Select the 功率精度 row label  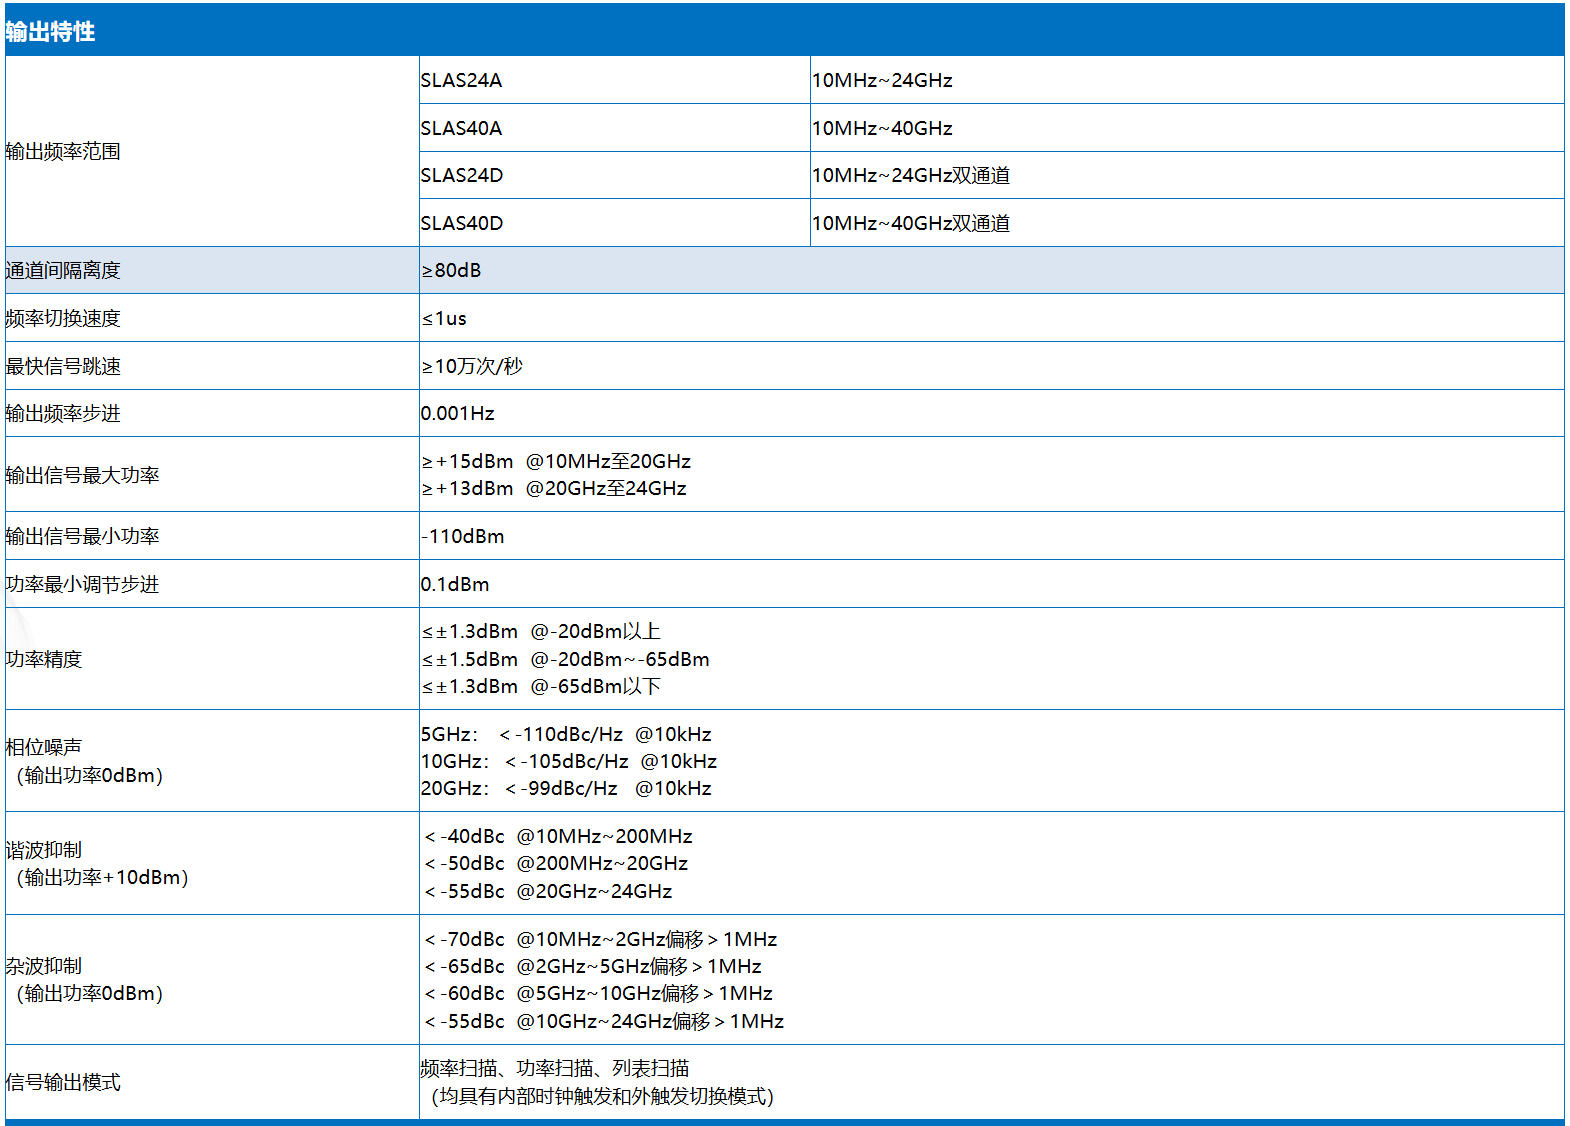pyautogui.click(x=44, y=659)
